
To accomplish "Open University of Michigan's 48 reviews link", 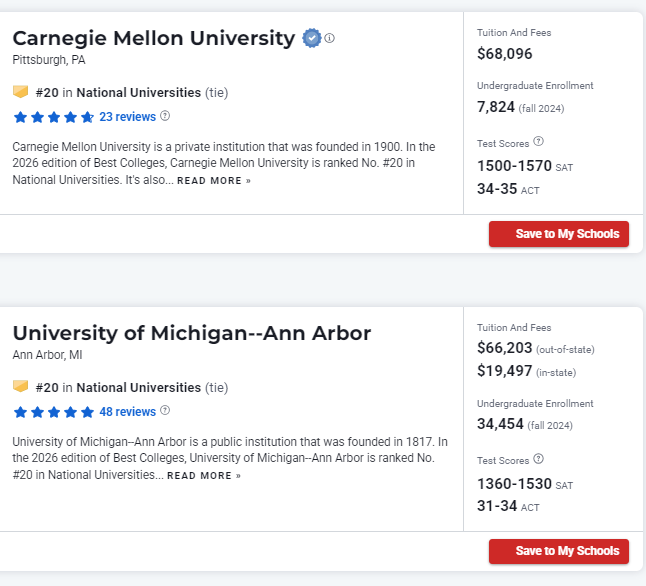I will pyautogui.click(x=128, y=412).
